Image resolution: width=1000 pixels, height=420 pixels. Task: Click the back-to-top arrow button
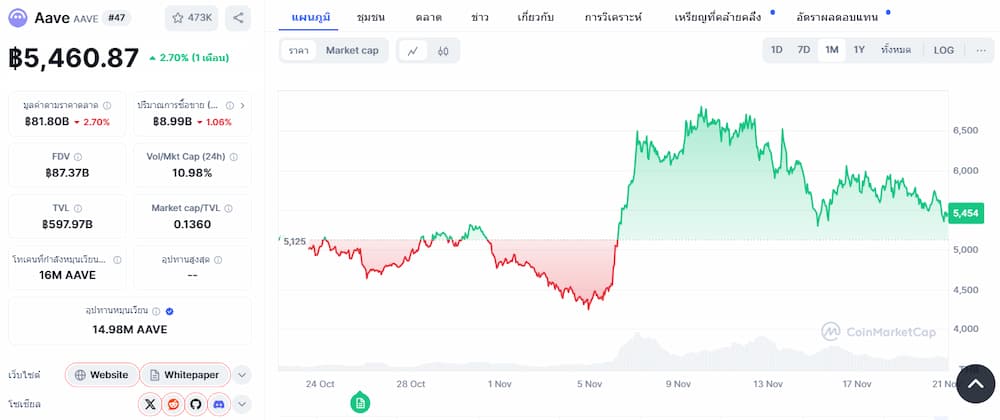(x=976, y=384)
